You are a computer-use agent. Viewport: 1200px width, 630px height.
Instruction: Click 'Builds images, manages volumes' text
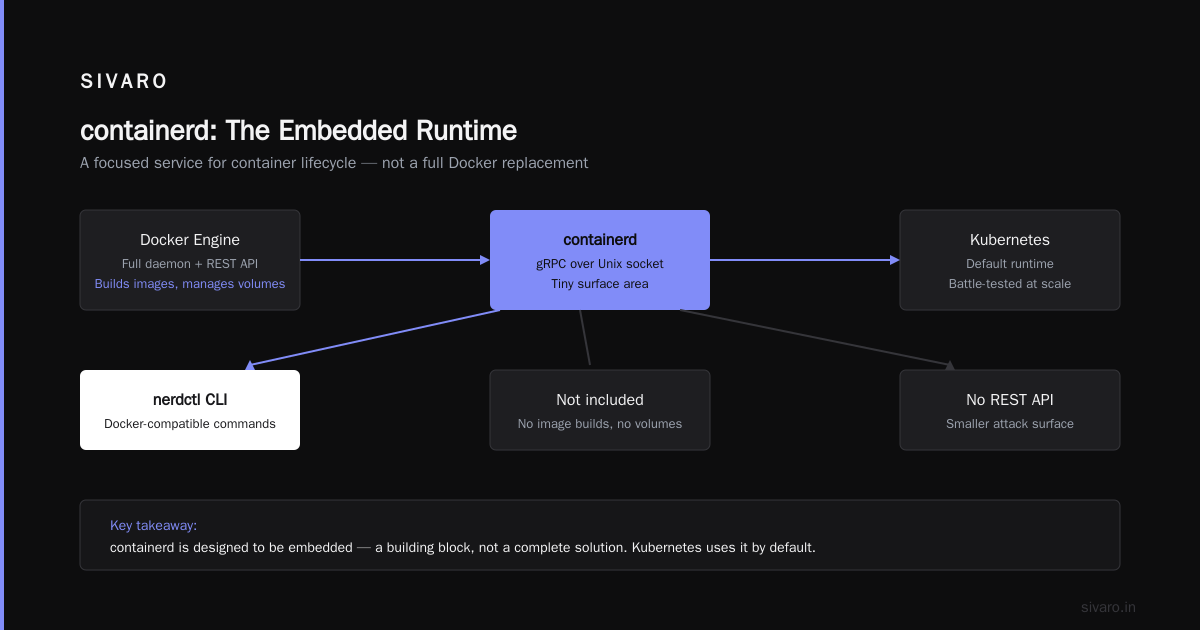point(190,284)
